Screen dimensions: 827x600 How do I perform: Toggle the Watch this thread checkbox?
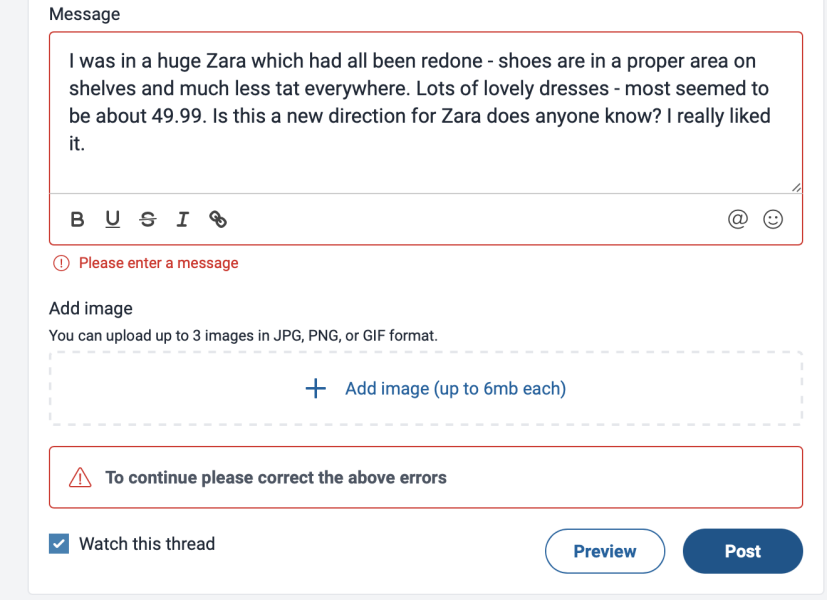click(58, 544)
